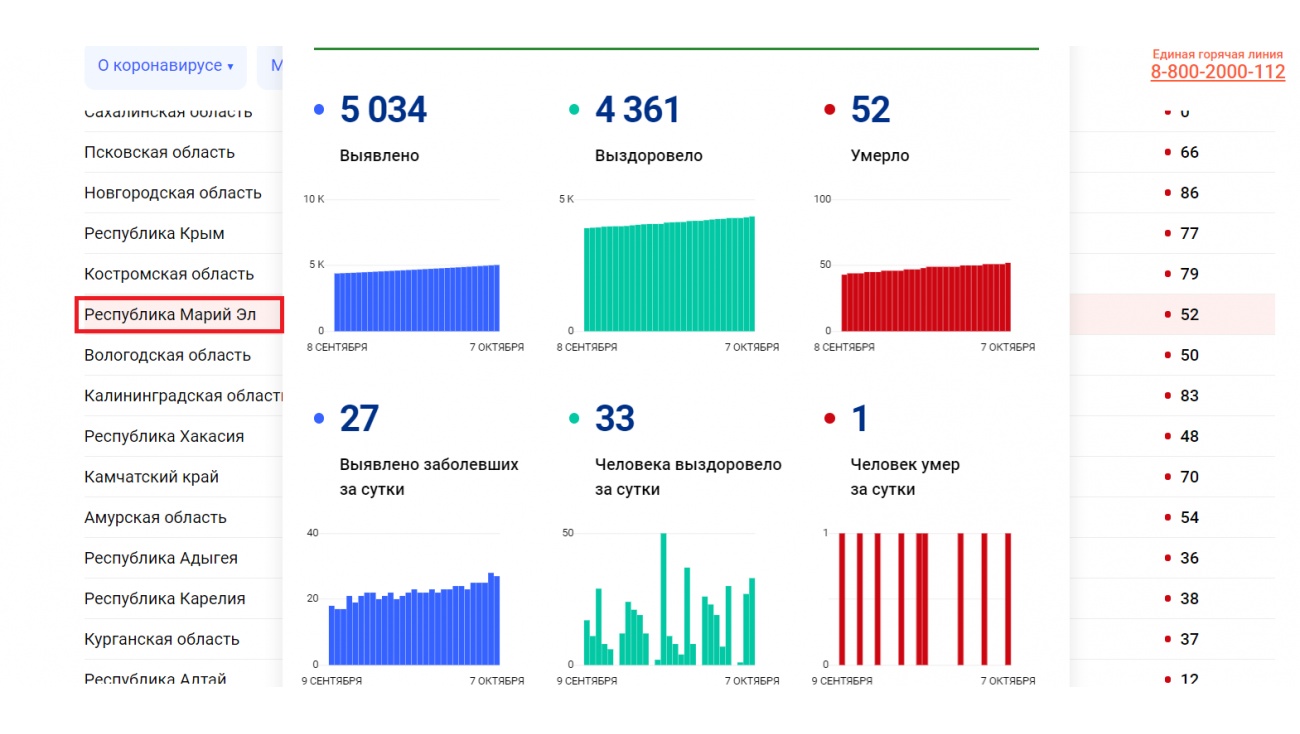Select Костромская область row
The image size is (1300, 734).
coord(169,274)
